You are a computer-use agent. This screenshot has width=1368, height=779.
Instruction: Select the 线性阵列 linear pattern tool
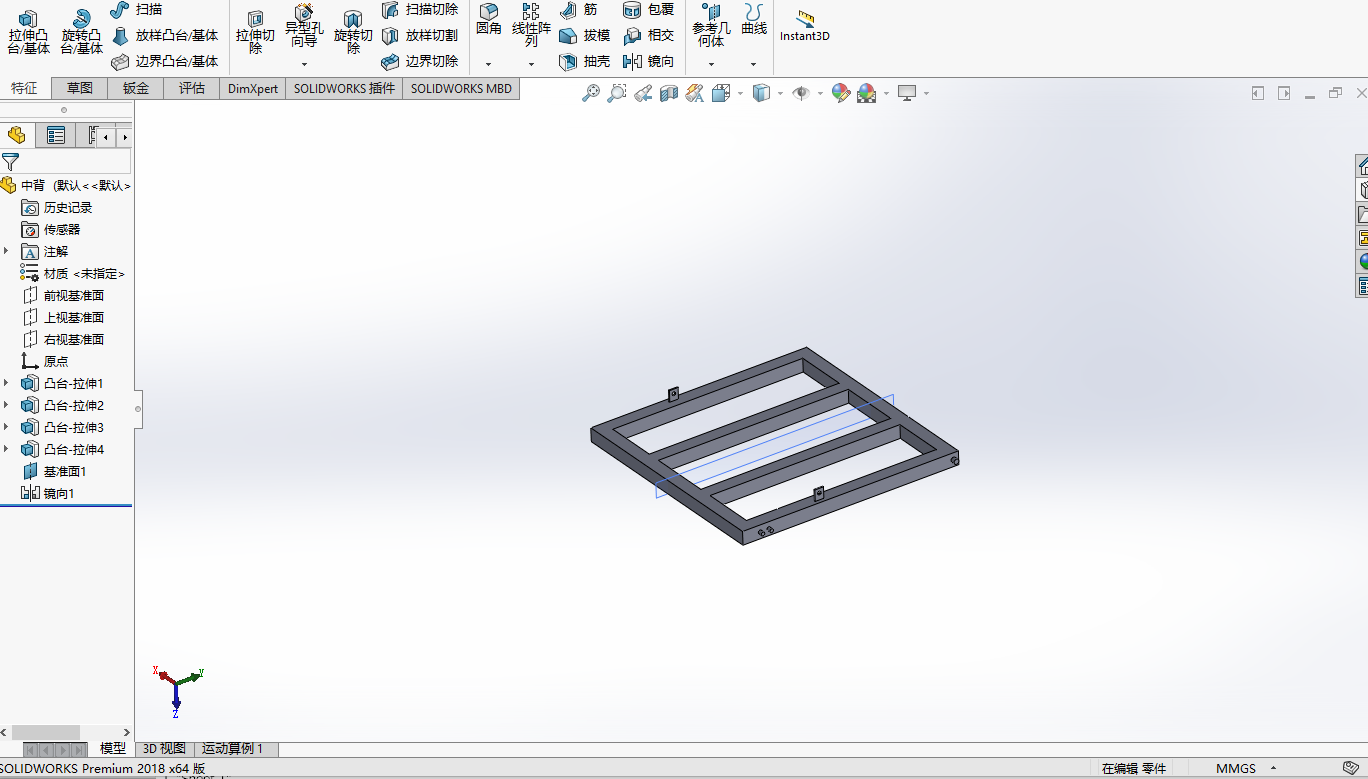(531, 24)
